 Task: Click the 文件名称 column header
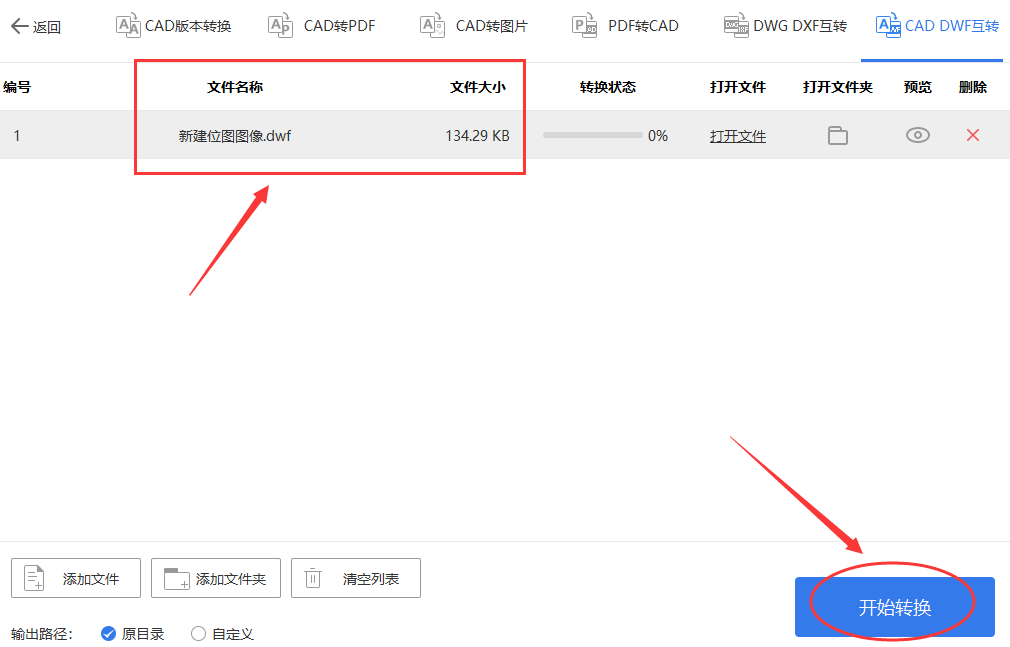pyautogui.click(x=234, y=87)
